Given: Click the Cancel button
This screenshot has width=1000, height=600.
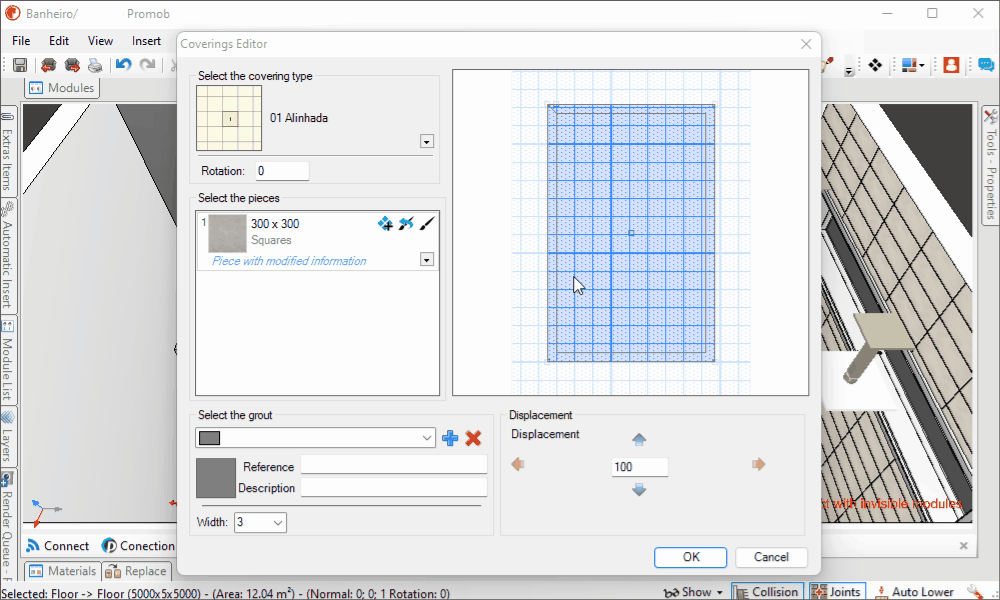Looking at the screenshot, I should click(x=771, y=557).
